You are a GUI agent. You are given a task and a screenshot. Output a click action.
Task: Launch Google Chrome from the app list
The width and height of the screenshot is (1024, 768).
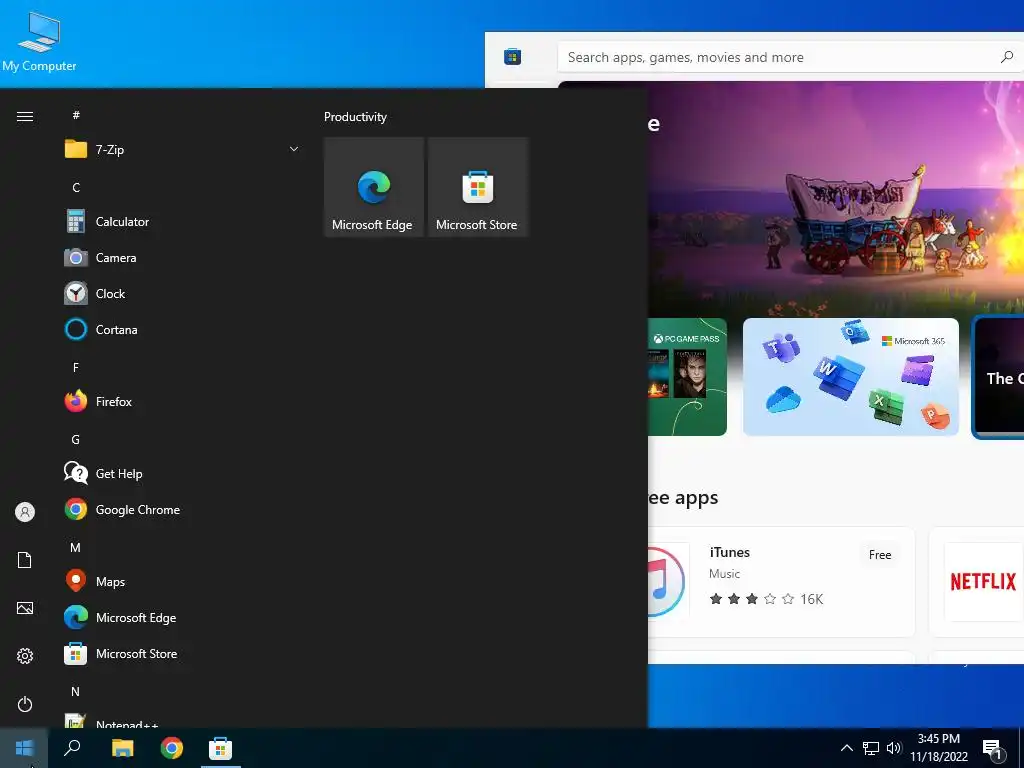[182, 509]
